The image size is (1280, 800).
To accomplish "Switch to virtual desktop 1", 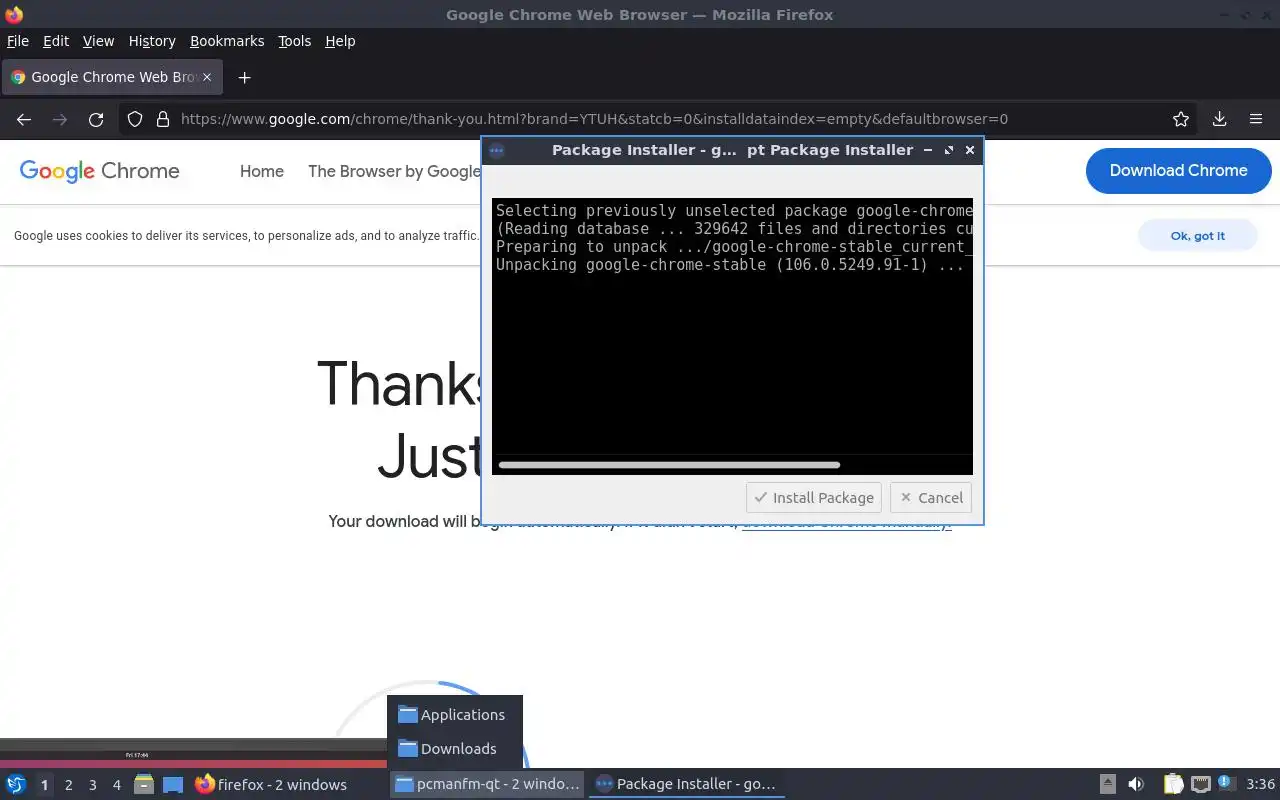I will [44, 785].
